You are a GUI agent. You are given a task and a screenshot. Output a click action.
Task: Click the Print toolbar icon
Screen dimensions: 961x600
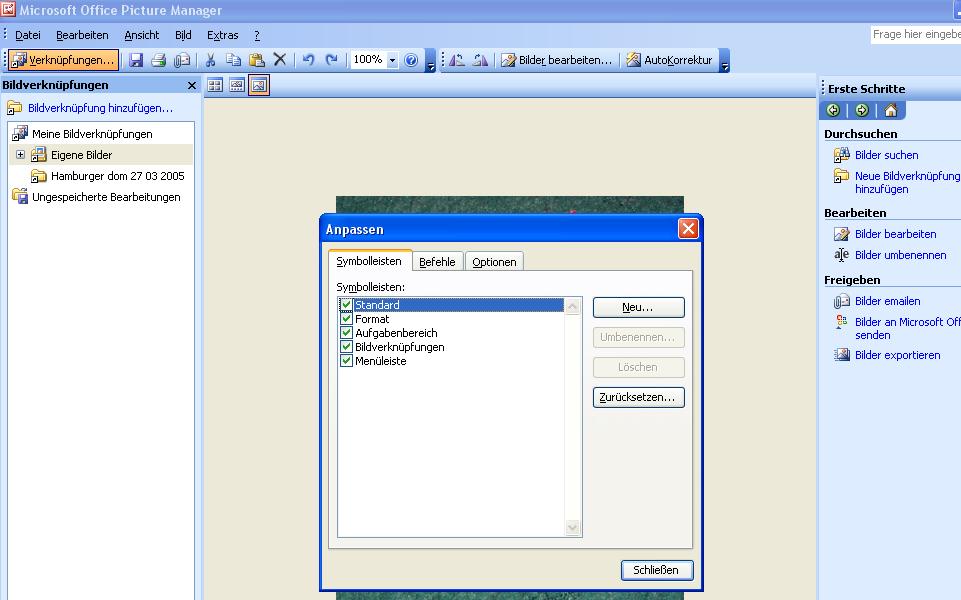pyautogui.click(x=159, y=60)
